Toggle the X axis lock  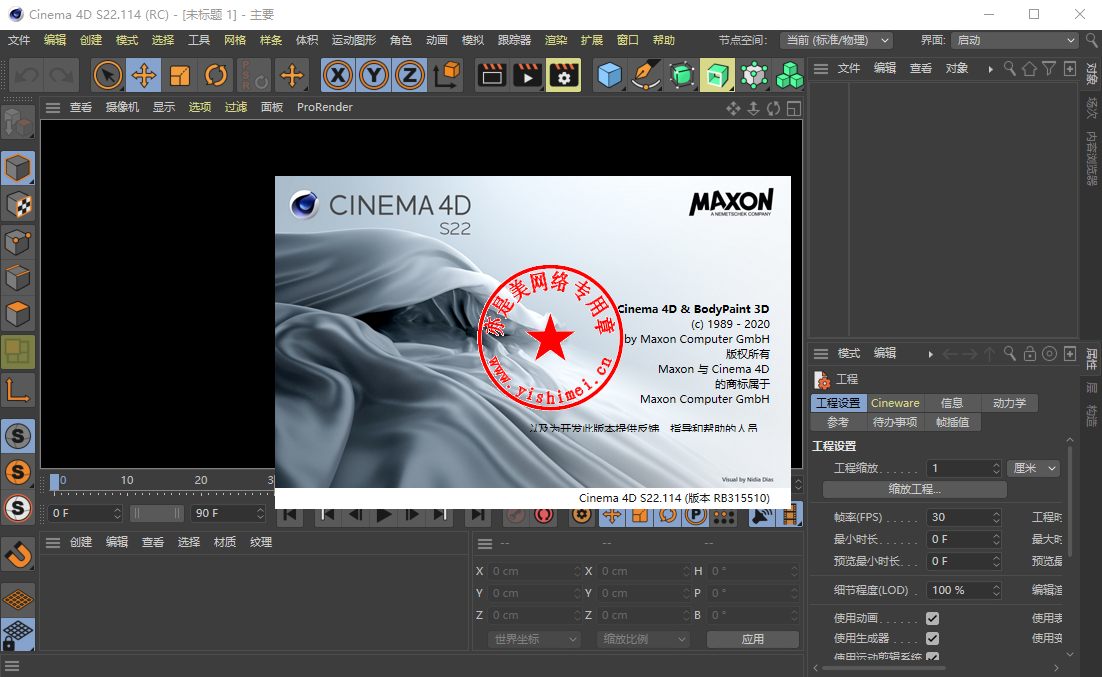click(x=338, y=75)
